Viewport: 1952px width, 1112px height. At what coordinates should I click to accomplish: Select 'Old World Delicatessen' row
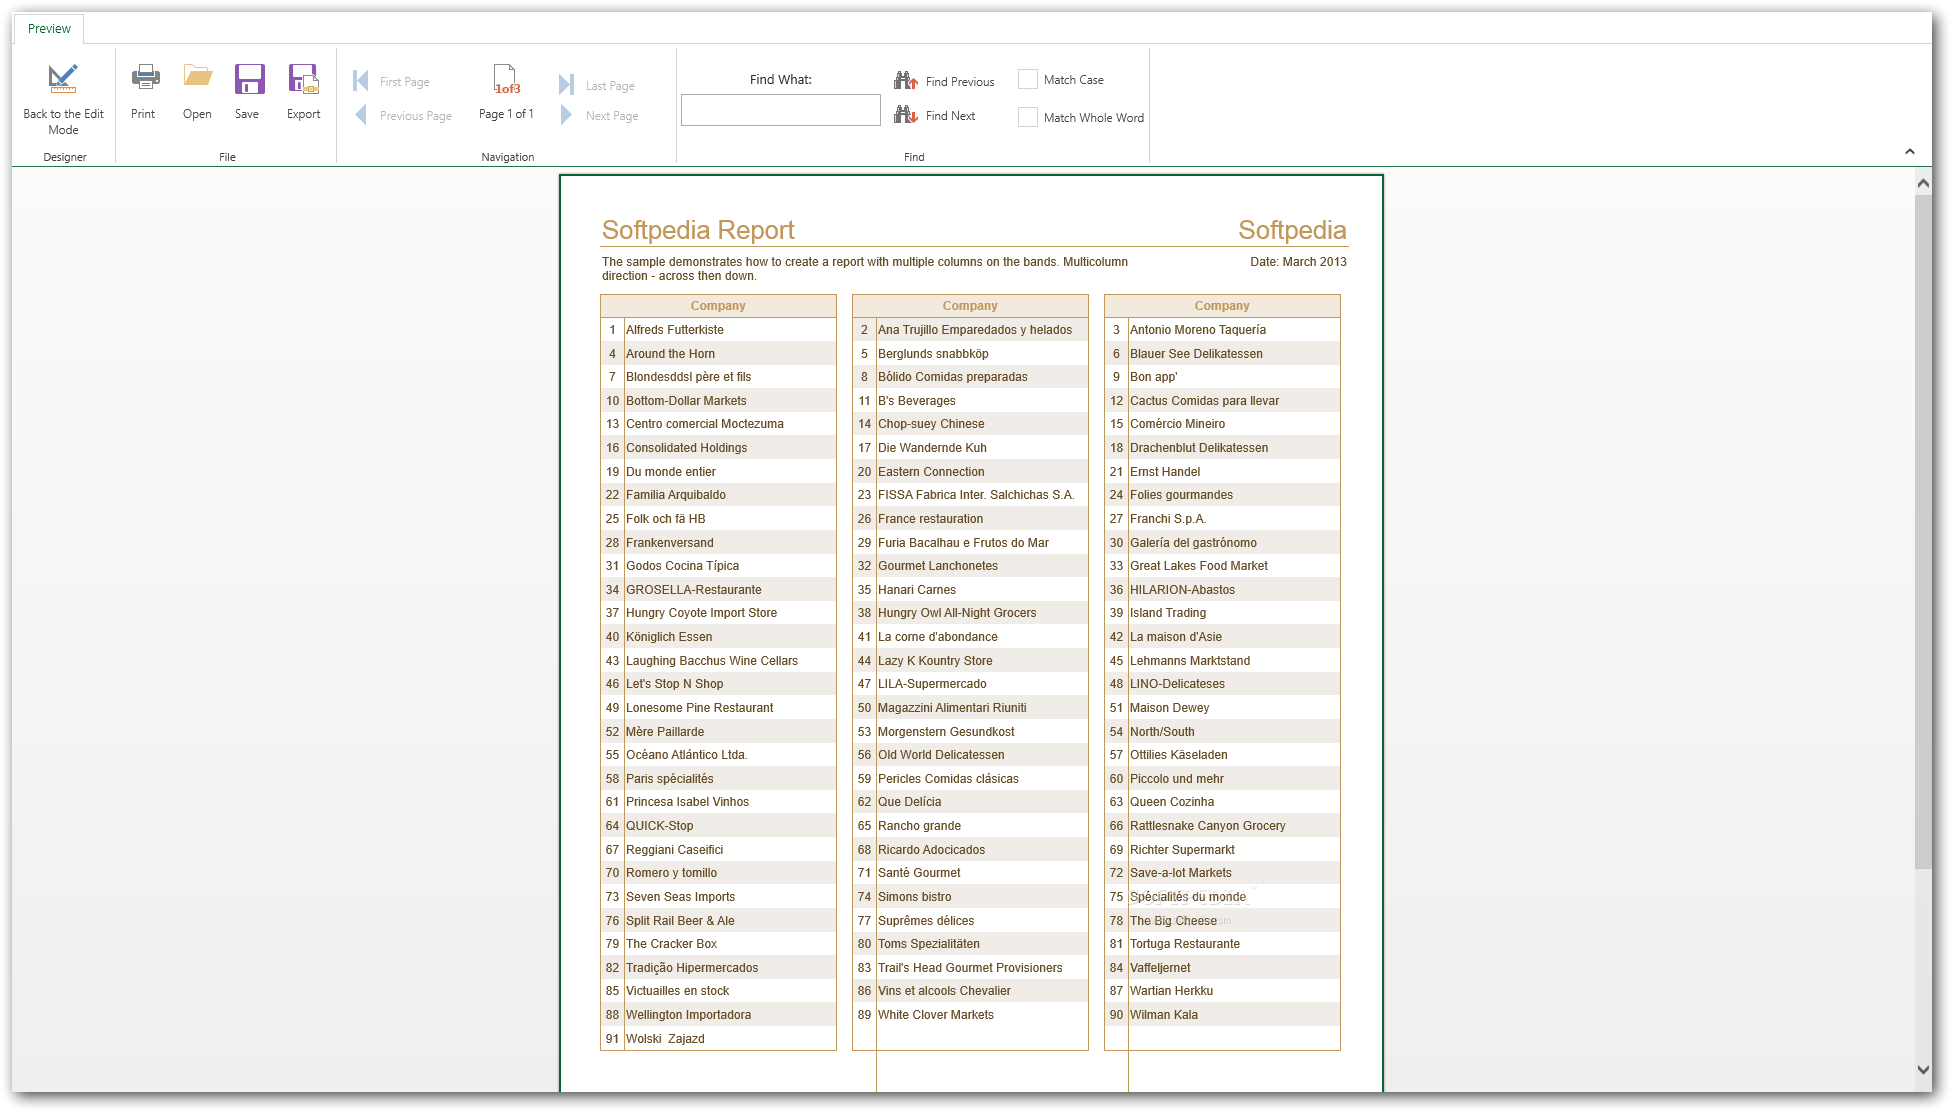(x=970, y=755)
